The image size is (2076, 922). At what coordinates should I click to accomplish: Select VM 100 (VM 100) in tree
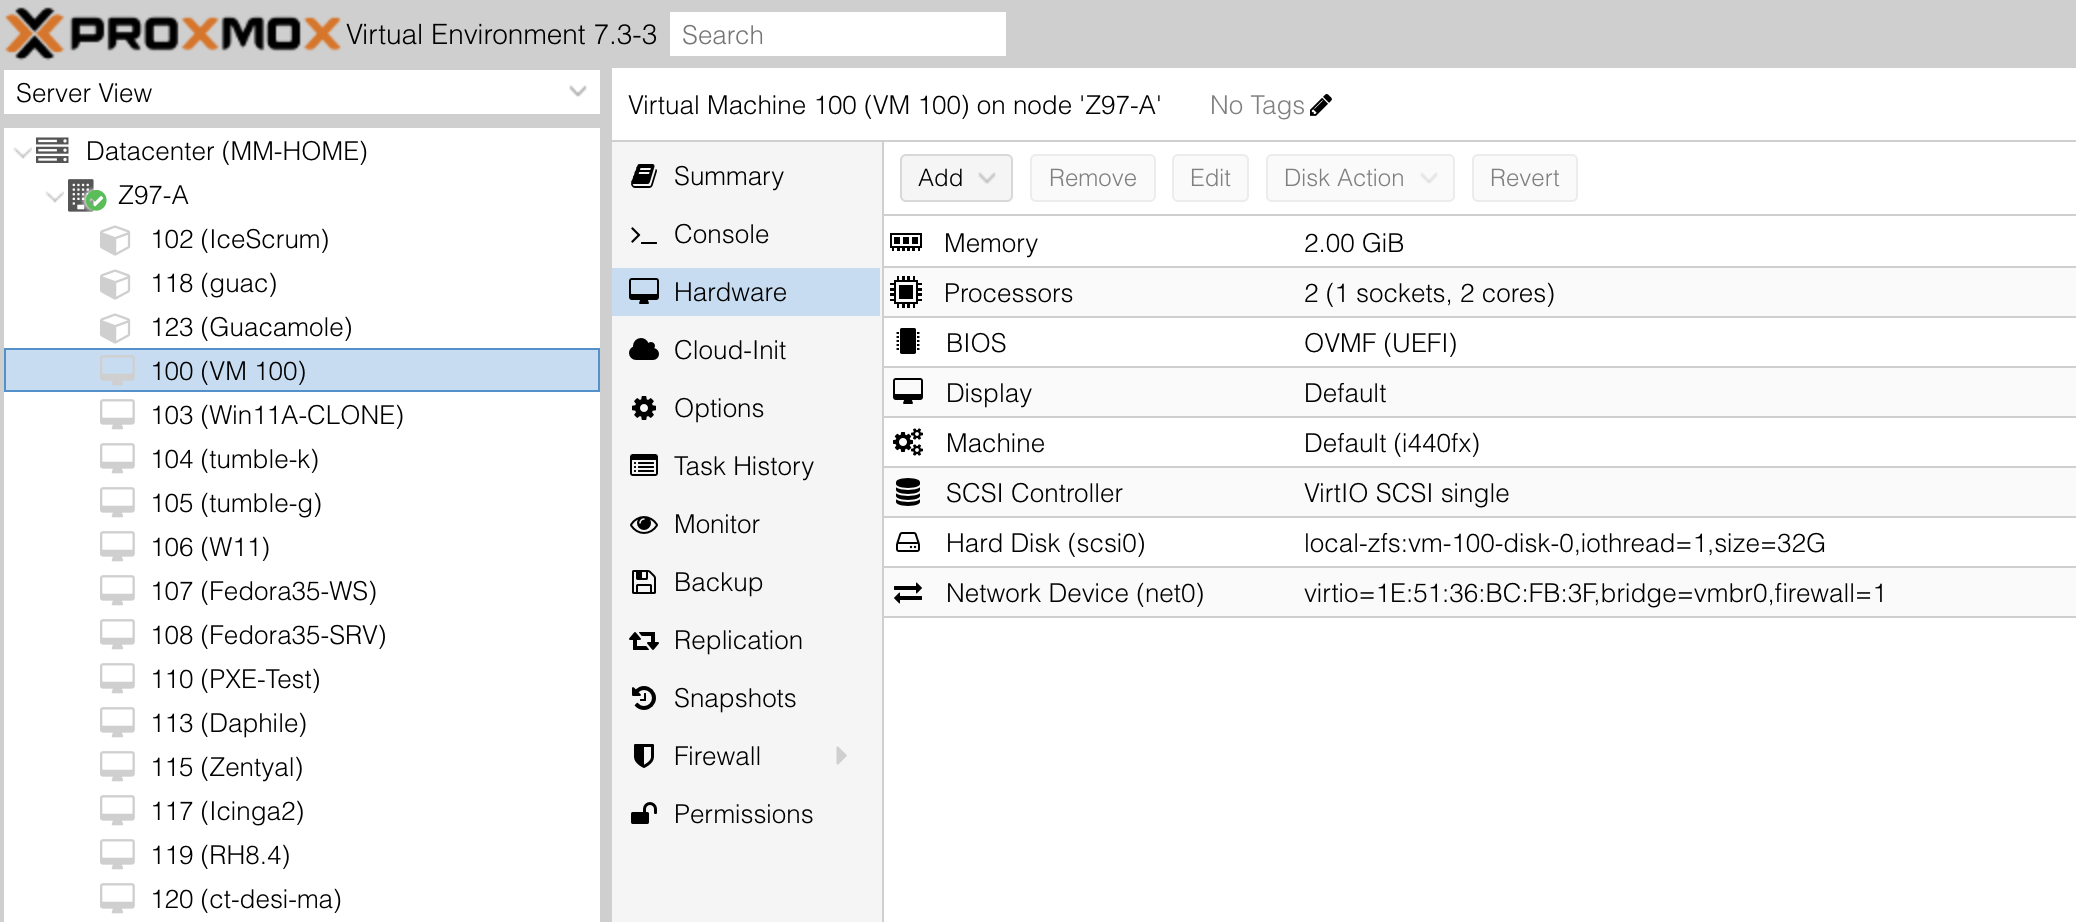pos(302,371)
